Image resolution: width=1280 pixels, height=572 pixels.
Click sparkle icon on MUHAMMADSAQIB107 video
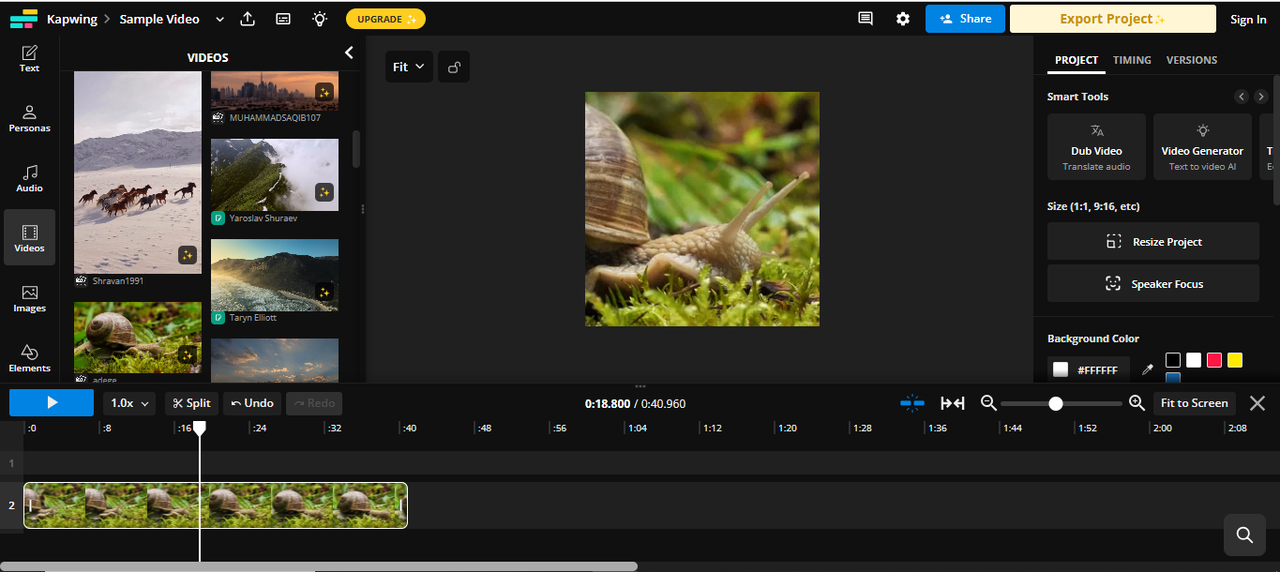tap(324, 92)
